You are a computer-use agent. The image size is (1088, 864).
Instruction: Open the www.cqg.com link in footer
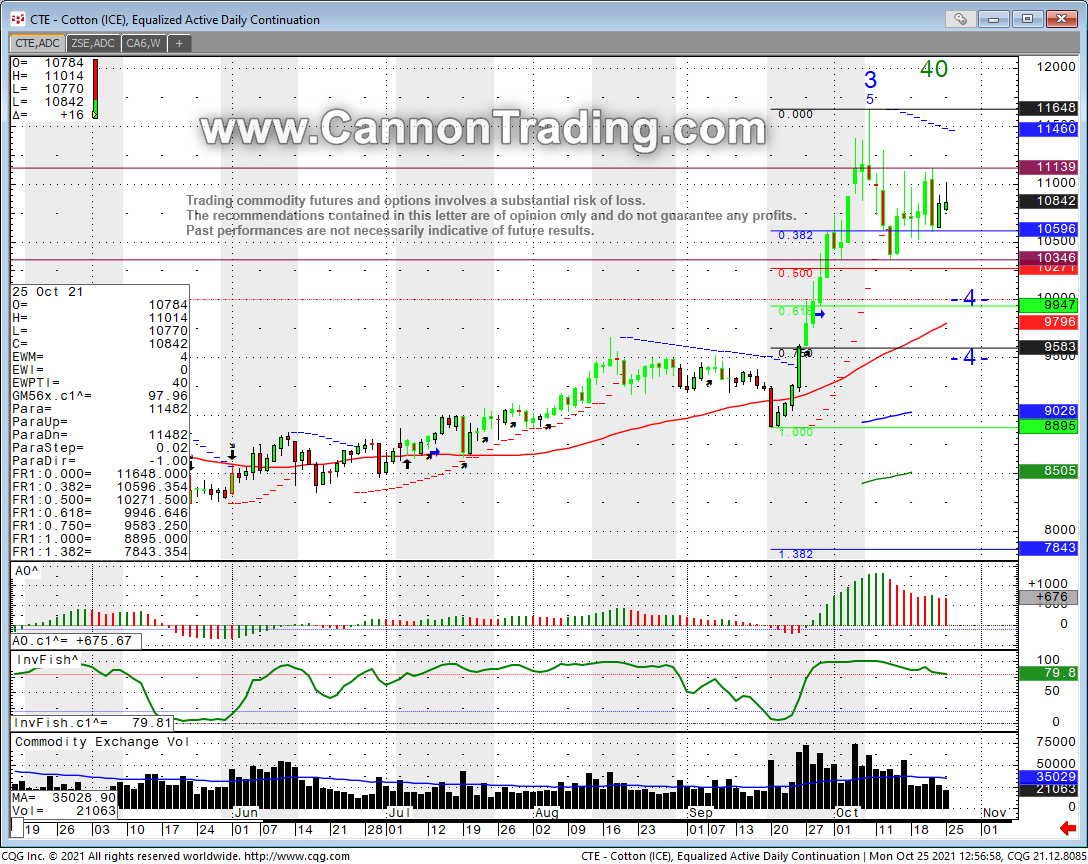click(x=296, y=856)
